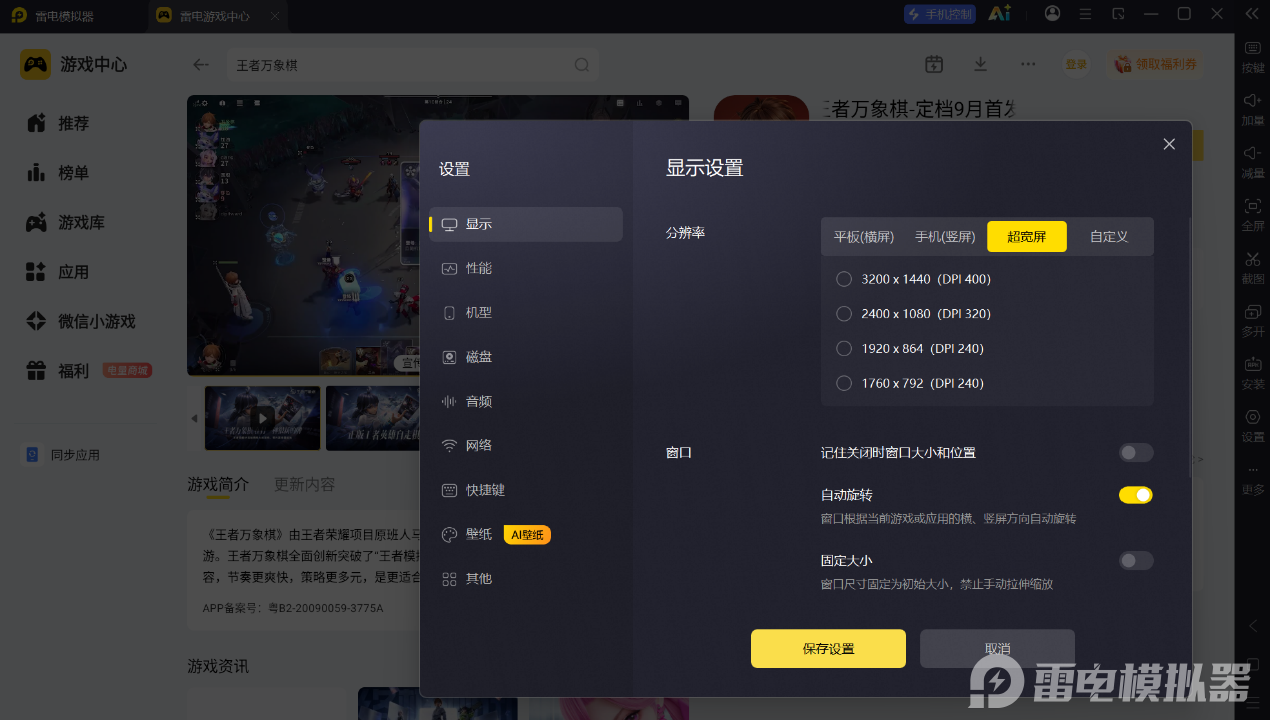Switch to the 雷电游戏中心 tab
The height and width of the screenshot is (720, 1270).
click(217, 15)
